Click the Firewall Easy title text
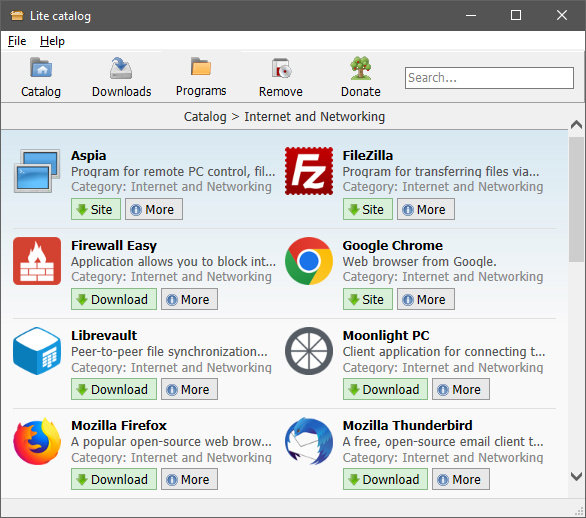Image resolution: width=586 pixels, height=518 pixels. click(x=114, y=246)
